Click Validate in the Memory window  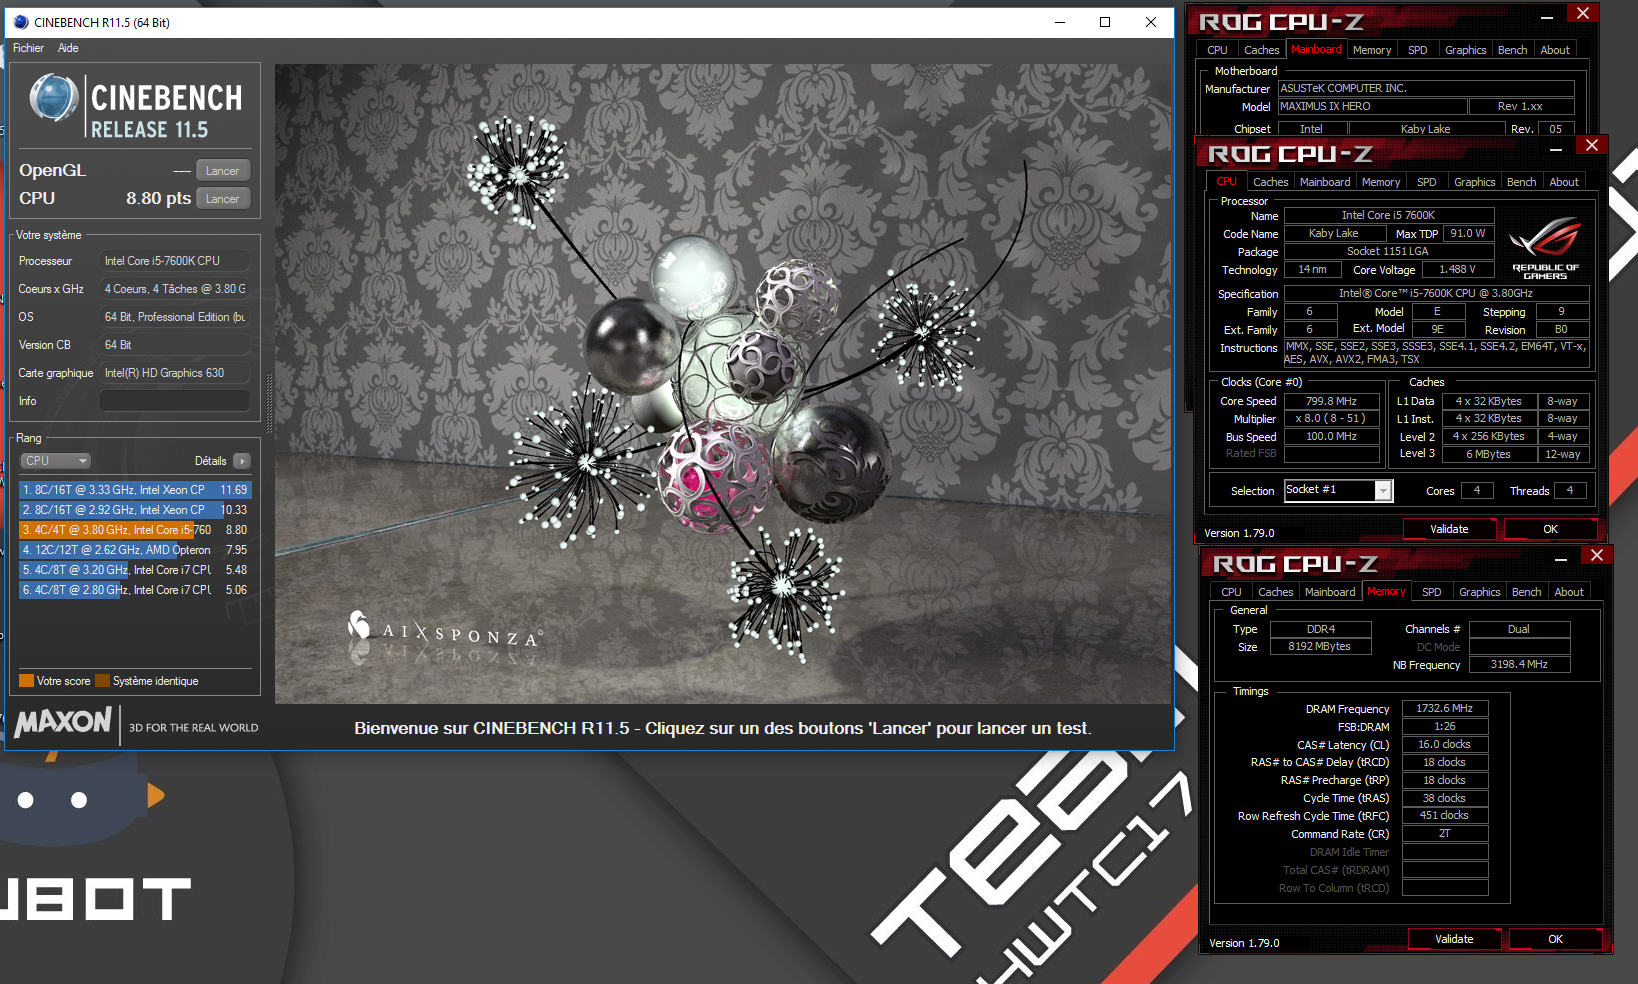(x=1454, y=939)
